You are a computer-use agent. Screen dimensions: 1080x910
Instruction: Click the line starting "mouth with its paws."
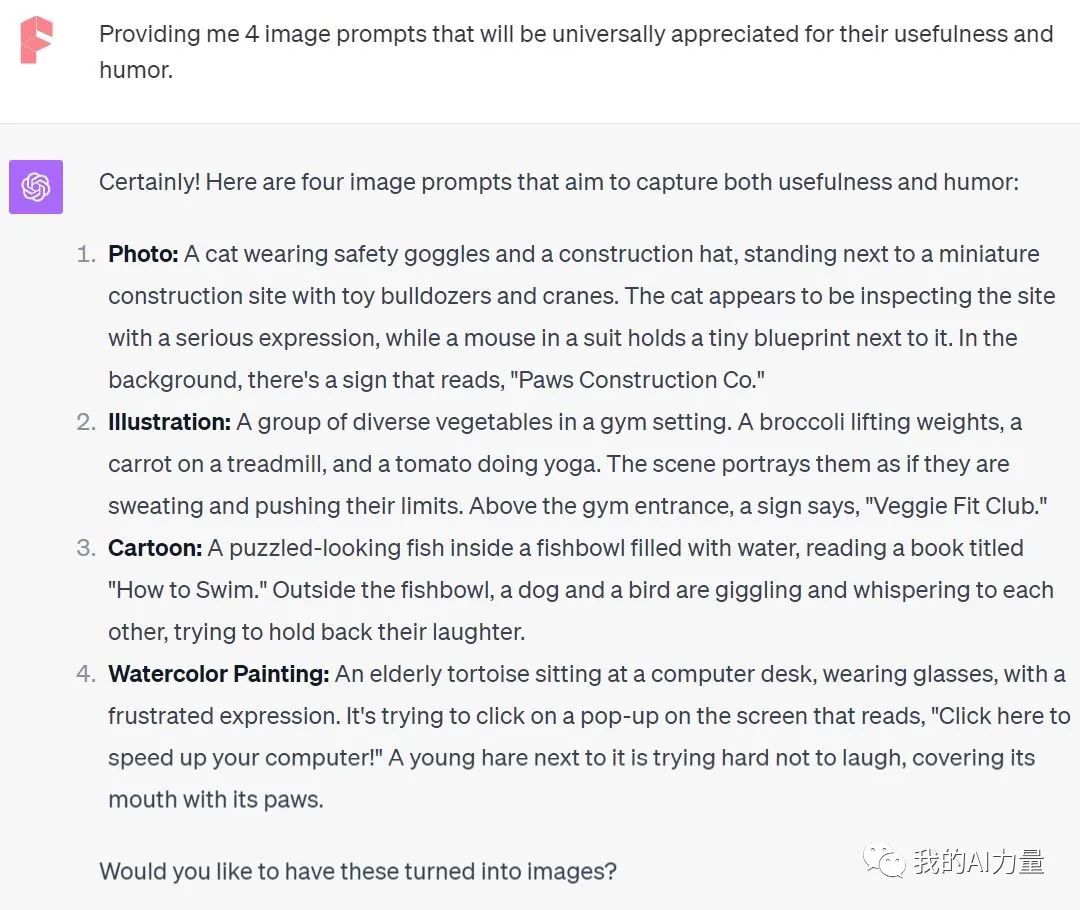[215, 800]
